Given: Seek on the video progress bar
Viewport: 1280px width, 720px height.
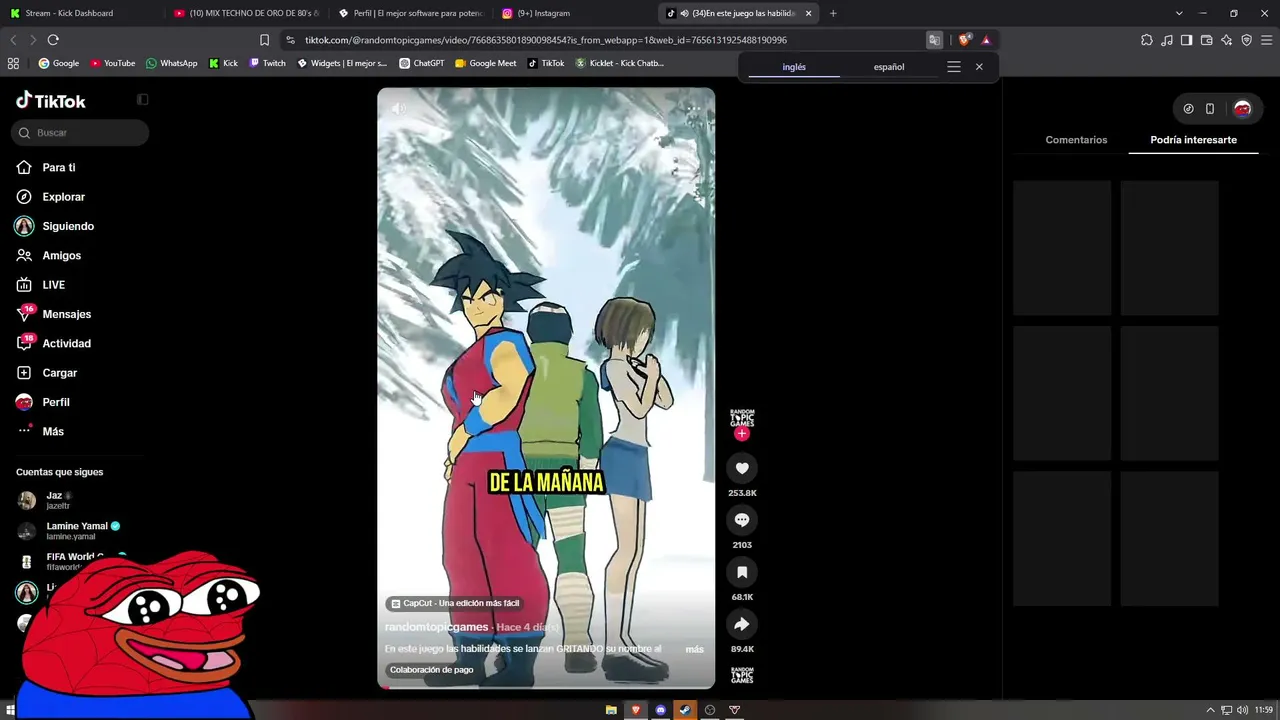Looking at the screenshot, I should coord(546,687).
